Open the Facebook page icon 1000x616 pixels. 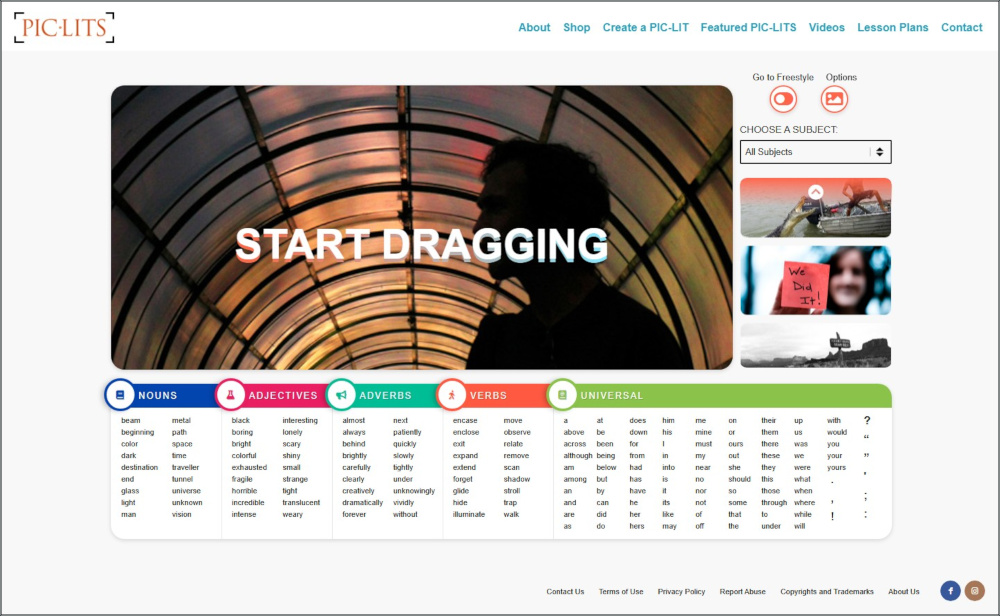point(950,590)
